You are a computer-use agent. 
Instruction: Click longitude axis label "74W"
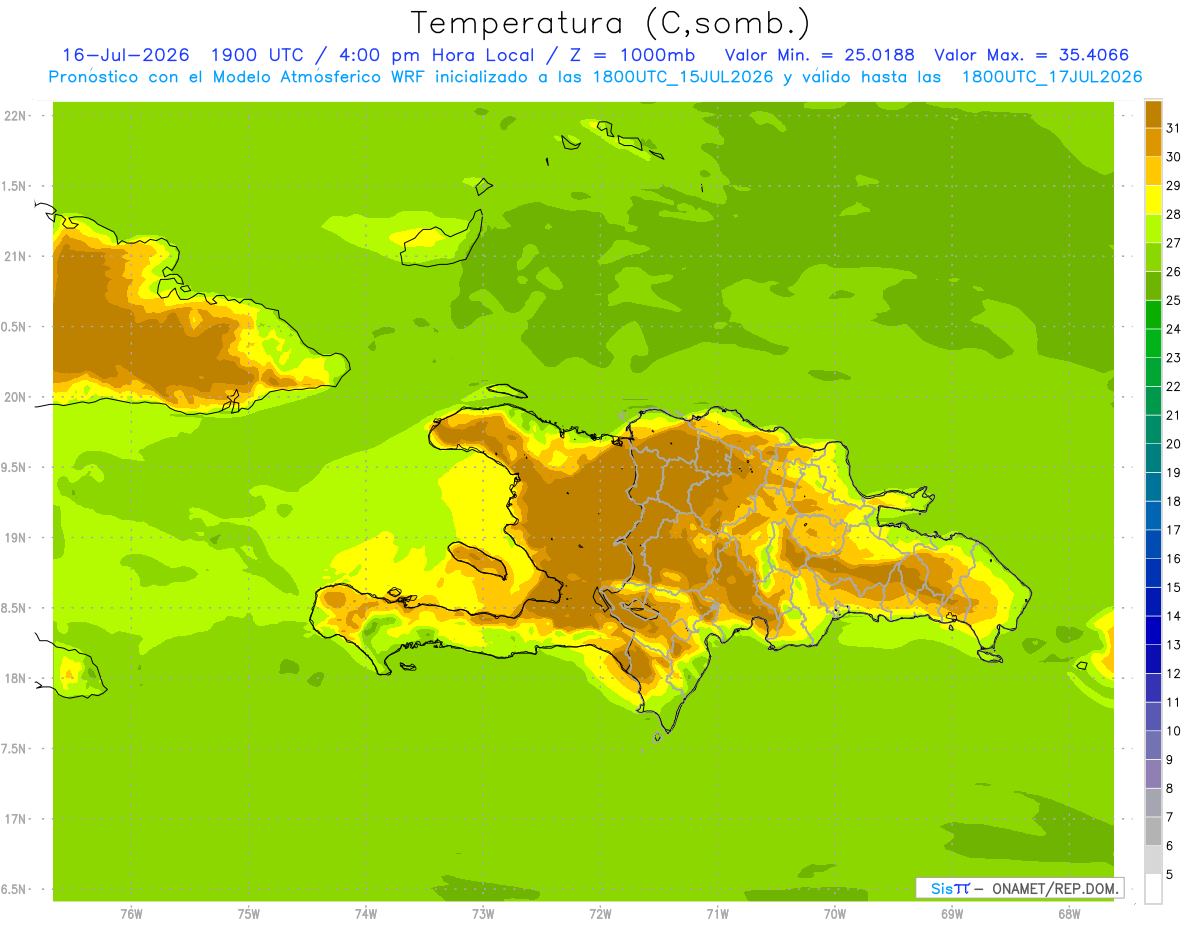[365, 915]
